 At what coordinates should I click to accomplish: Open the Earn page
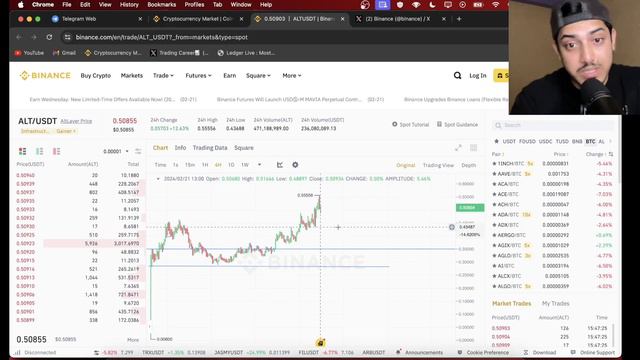click(229, 76)
